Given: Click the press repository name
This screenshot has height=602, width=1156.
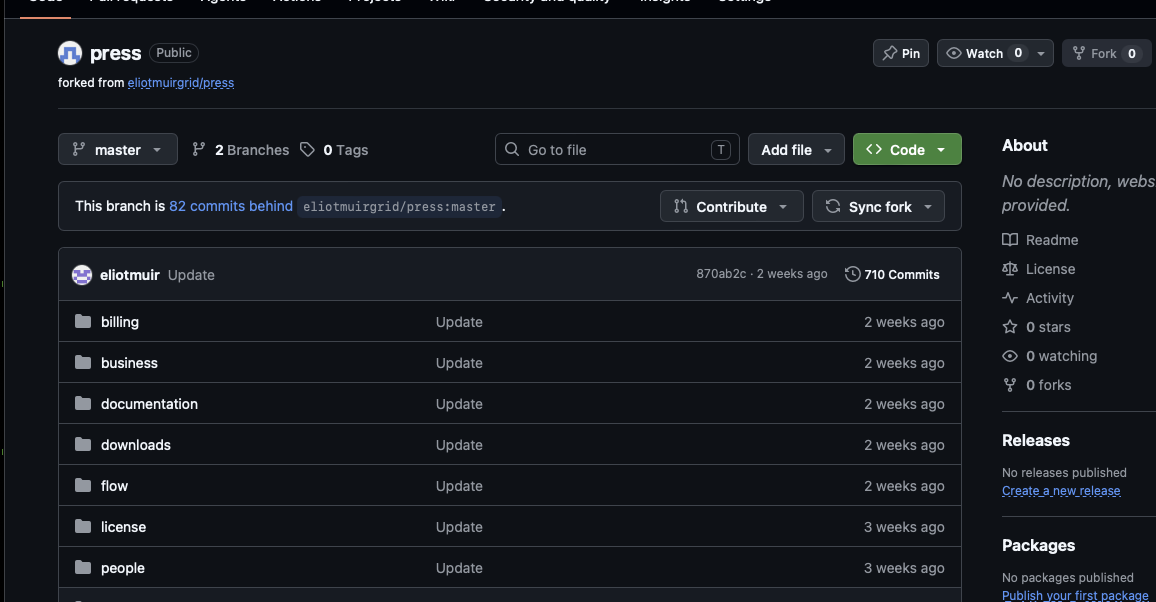Looking at the screenshot, I should click(115, 53).
